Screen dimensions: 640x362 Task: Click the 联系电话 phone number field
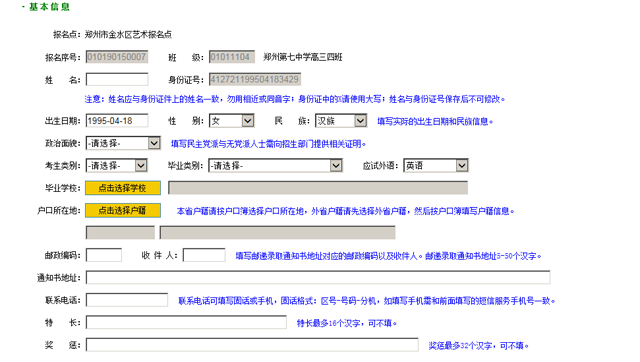coord(127,300)
